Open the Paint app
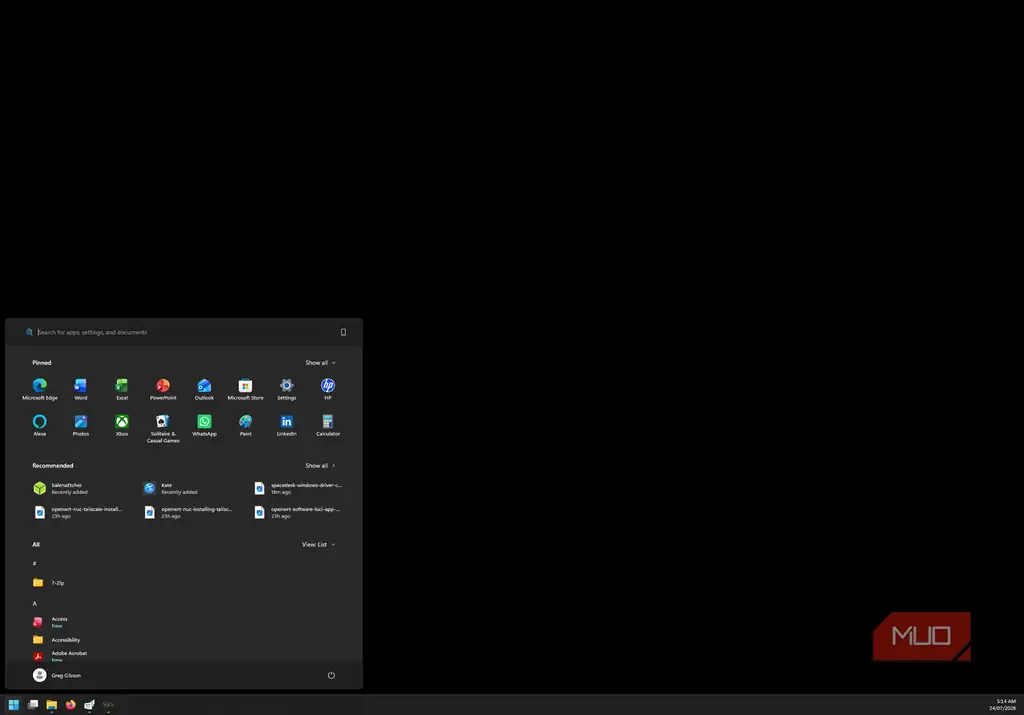Viewport: 1024px width, 715px height. coord(246,424)
